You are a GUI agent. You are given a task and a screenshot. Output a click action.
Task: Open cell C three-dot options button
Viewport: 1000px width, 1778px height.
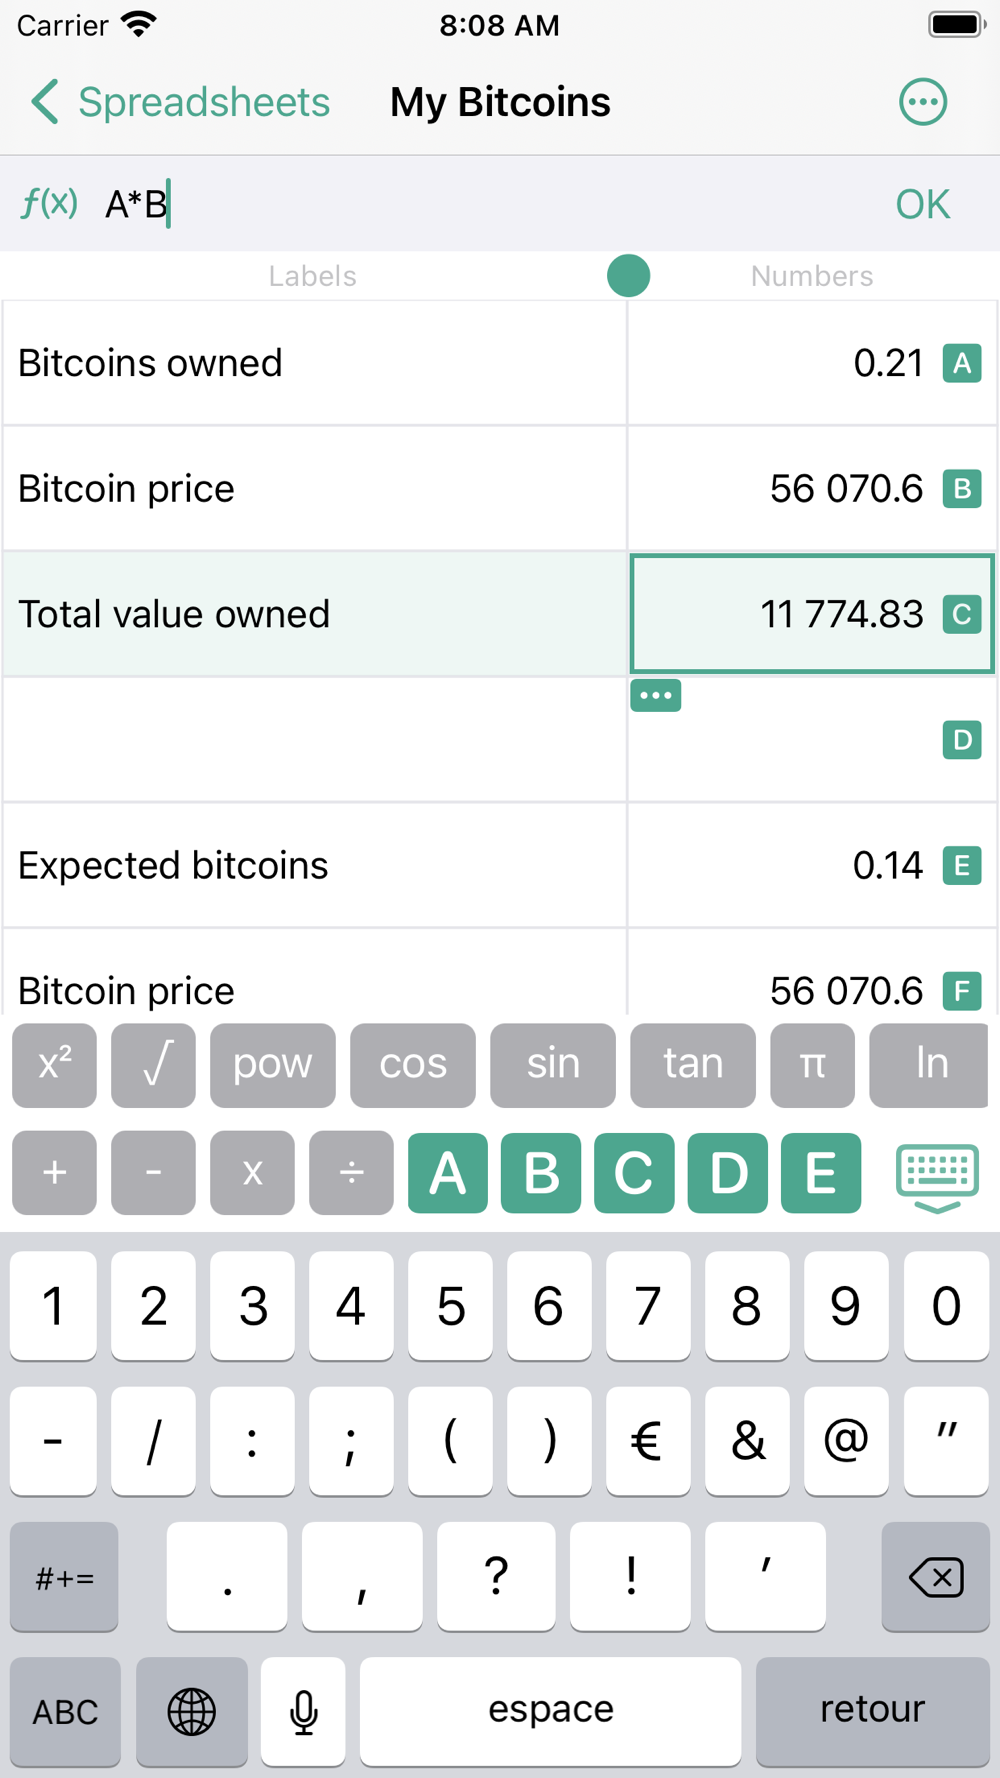click(656, 695)
